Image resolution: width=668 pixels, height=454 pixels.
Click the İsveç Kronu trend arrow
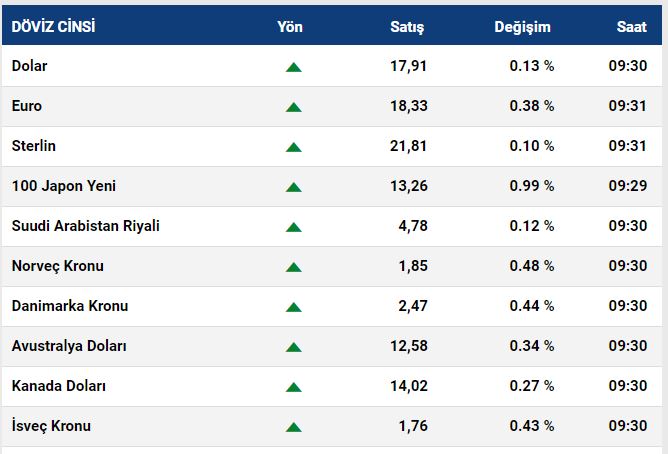(x=293, y=427)
